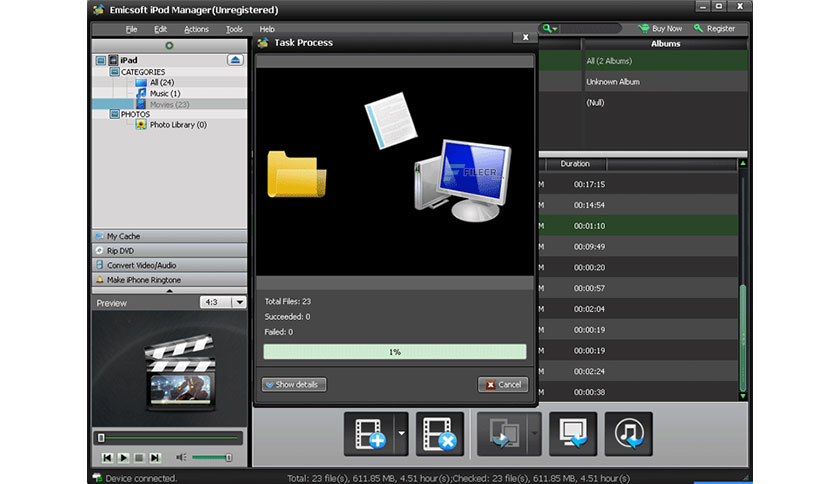836x484 pixels.
Task: Open the add file dropdown arrow
Action: click(401, 434)
